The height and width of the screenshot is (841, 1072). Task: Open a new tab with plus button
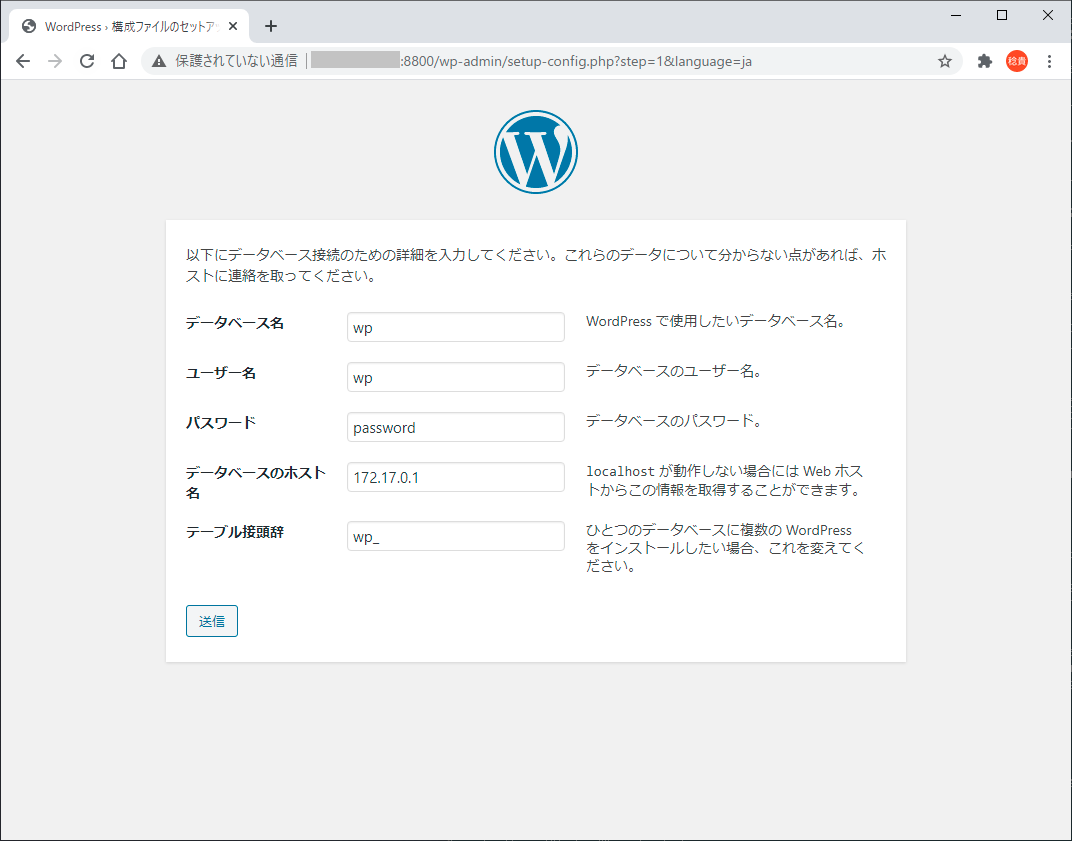click(x=271, y=26)
